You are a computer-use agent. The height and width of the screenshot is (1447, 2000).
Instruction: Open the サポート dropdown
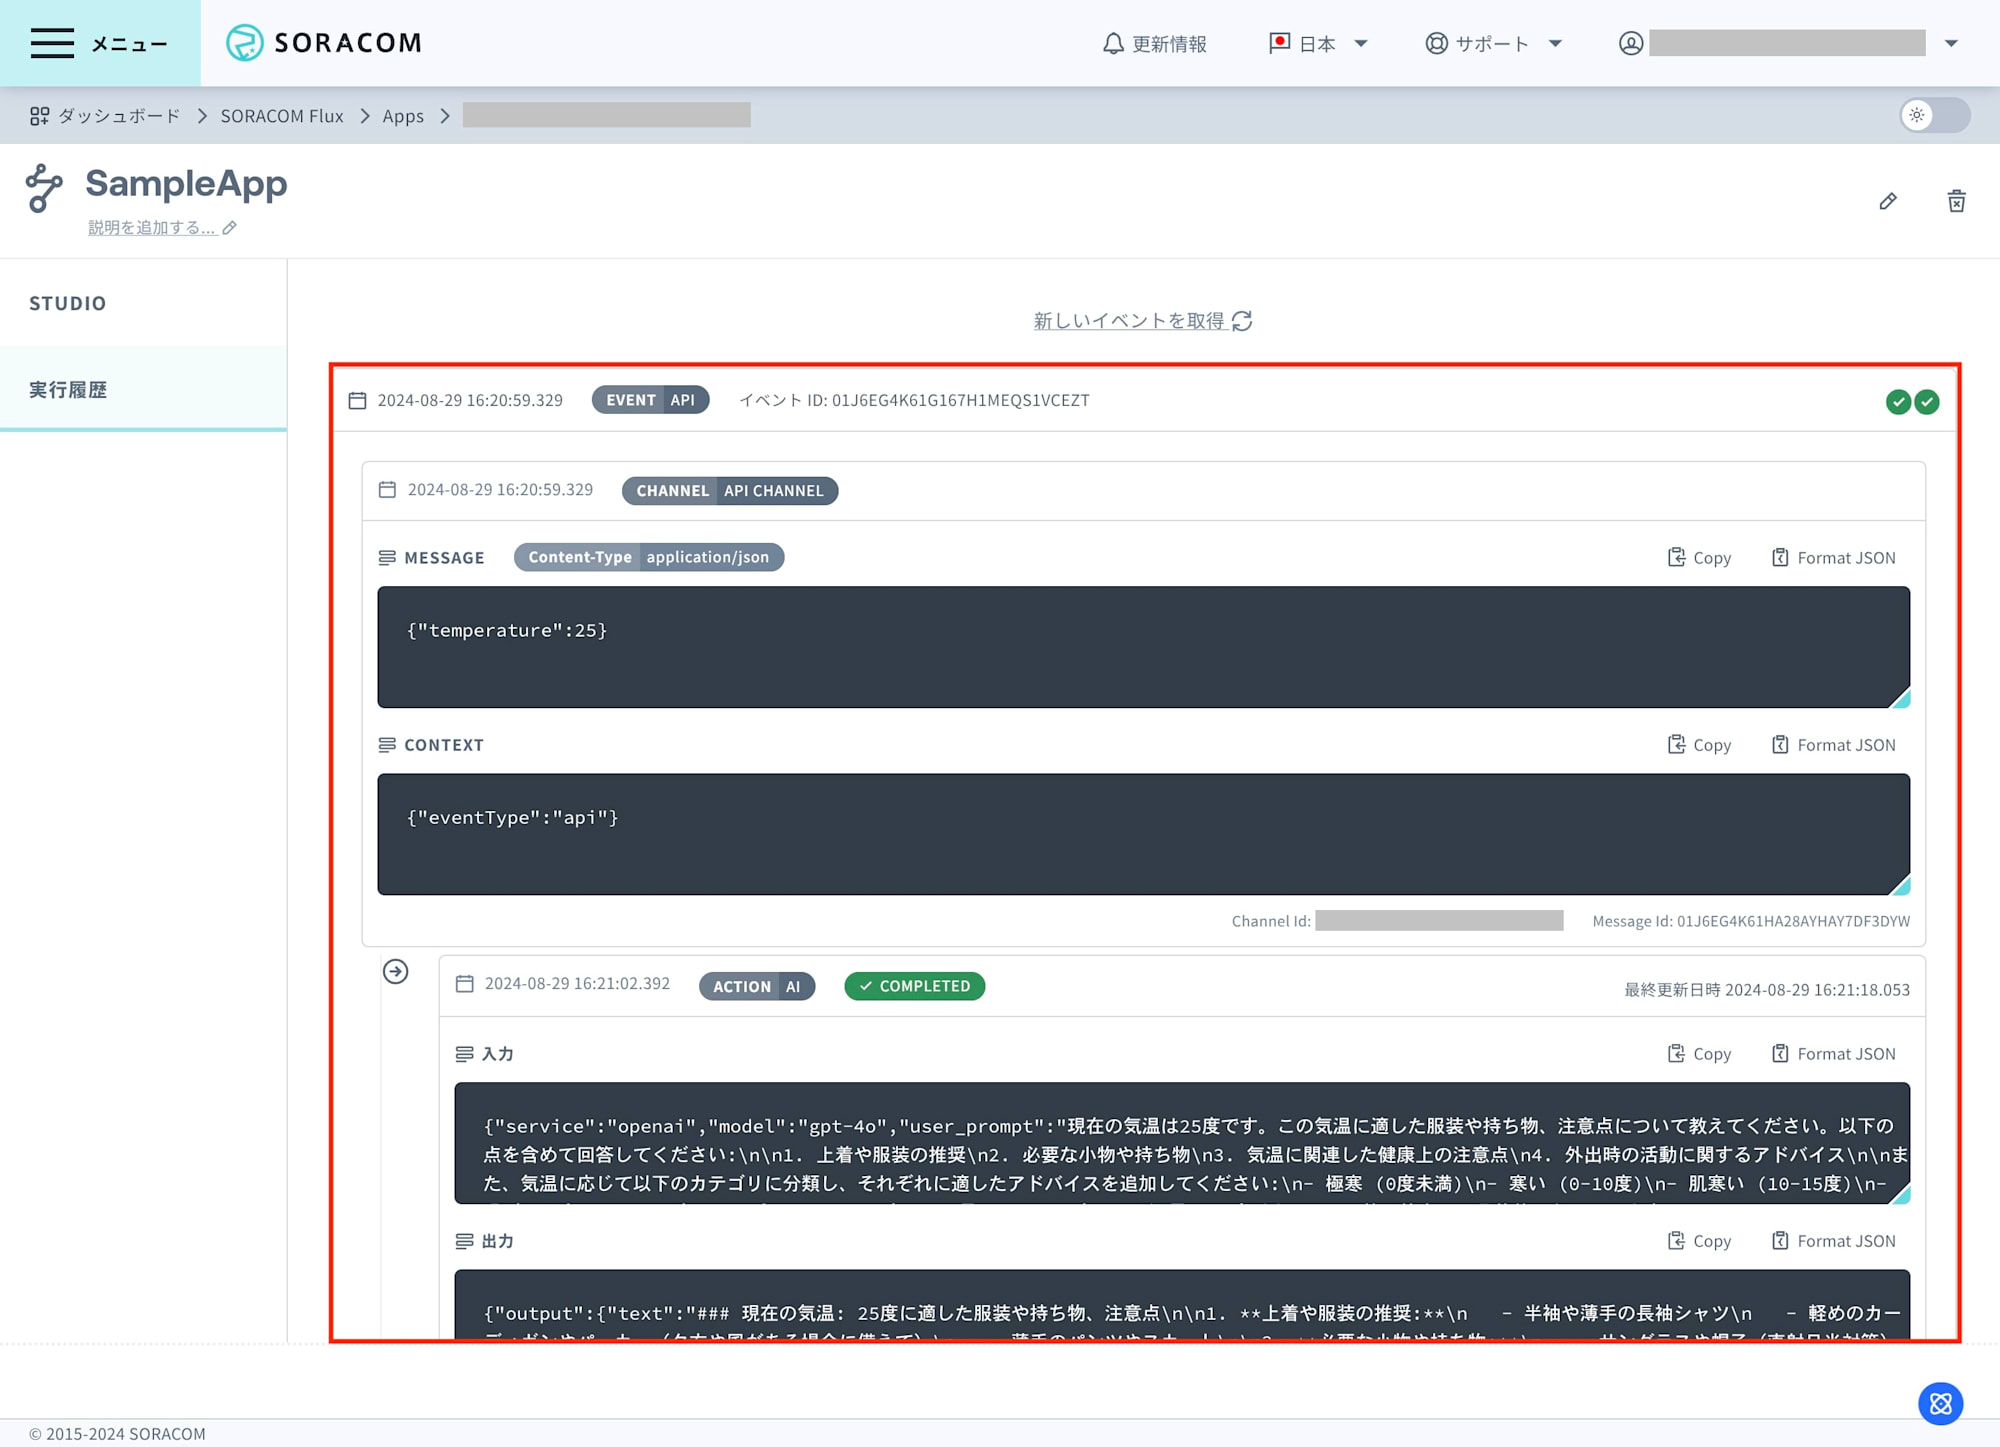[1493, 44]
